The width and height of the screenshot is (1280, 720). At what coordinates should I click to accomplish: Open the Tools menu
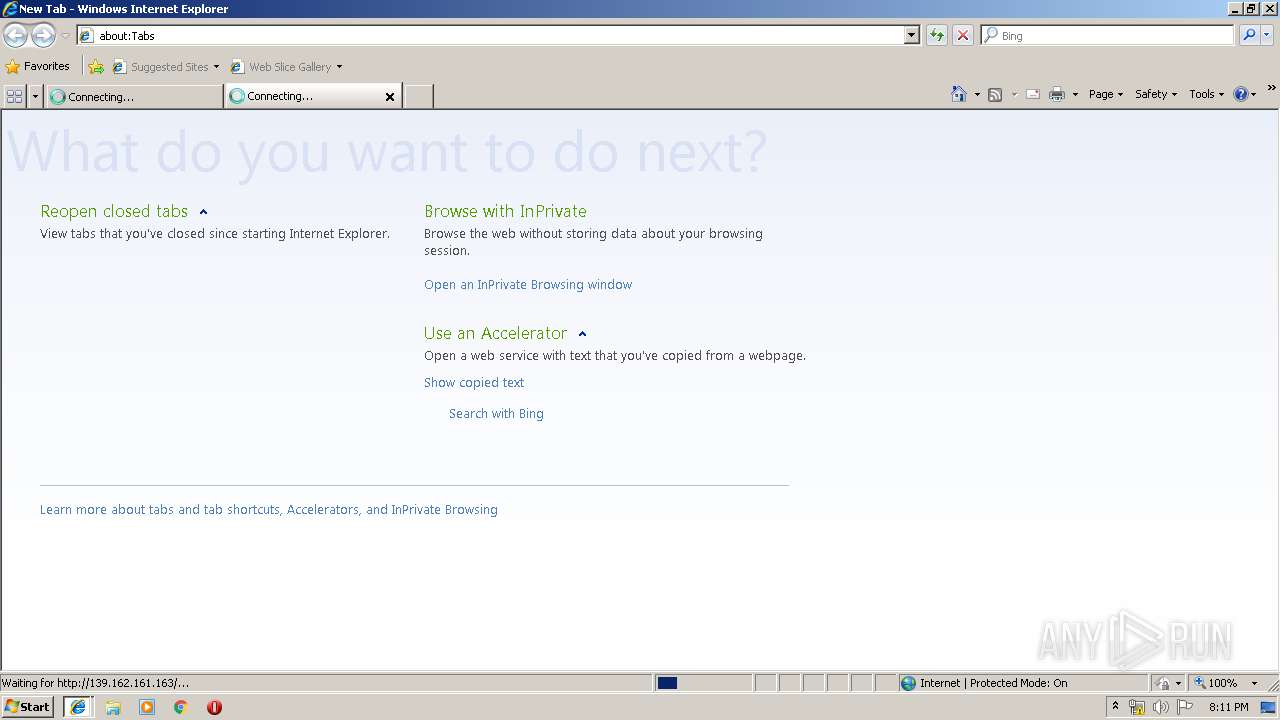[1206, 94]
